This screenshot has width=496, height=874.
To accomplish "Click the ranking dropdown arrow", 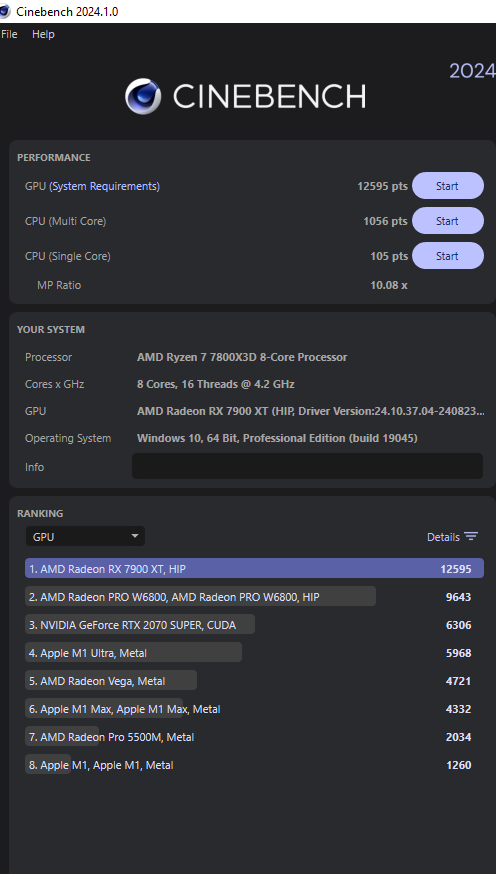I will (x=134, y=536).
